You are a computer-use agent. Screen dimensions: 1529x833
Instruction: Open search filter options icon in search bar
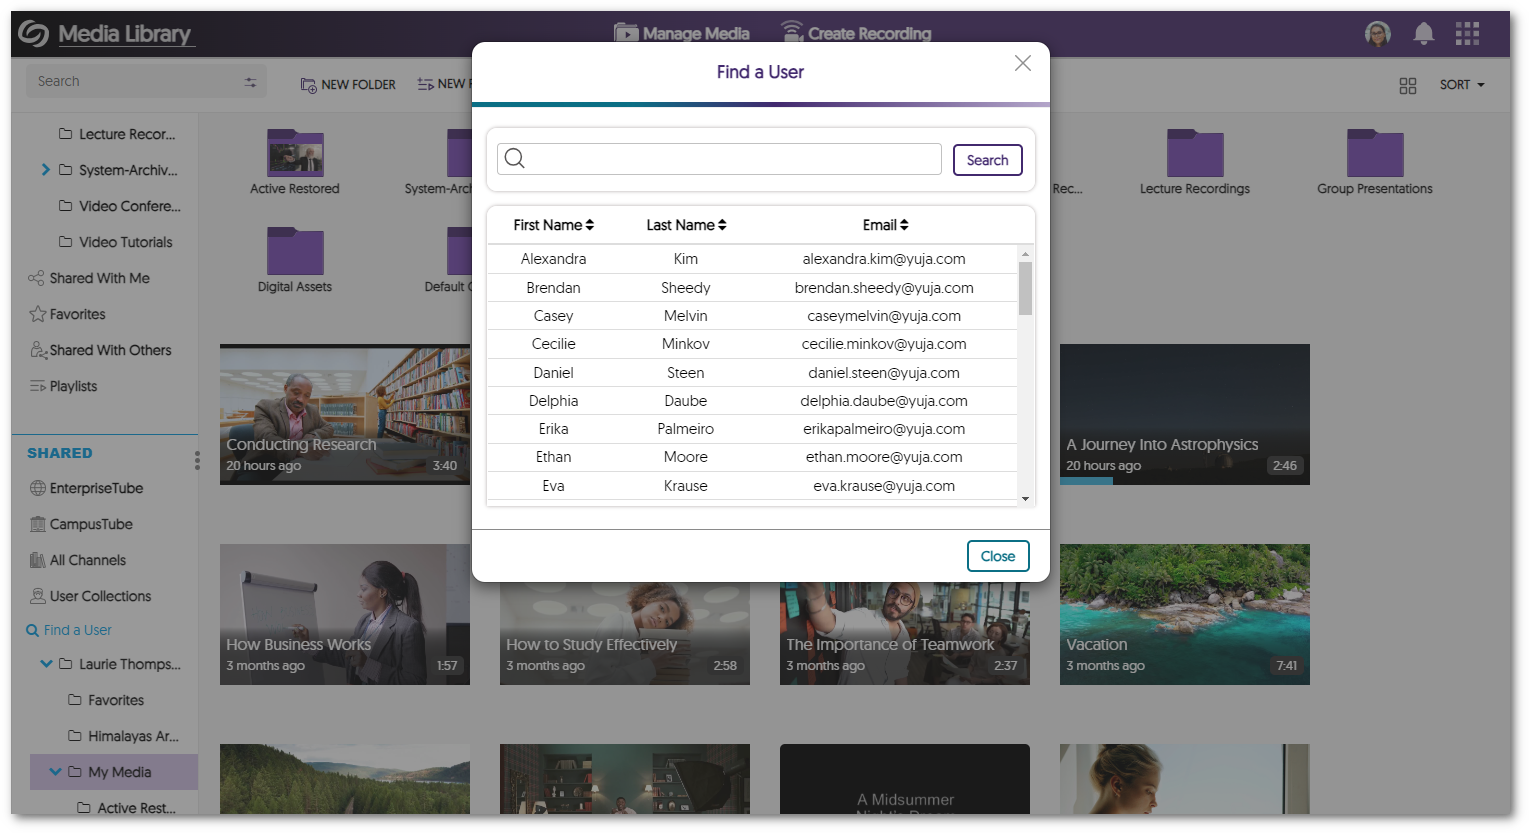tap(250, 81)
